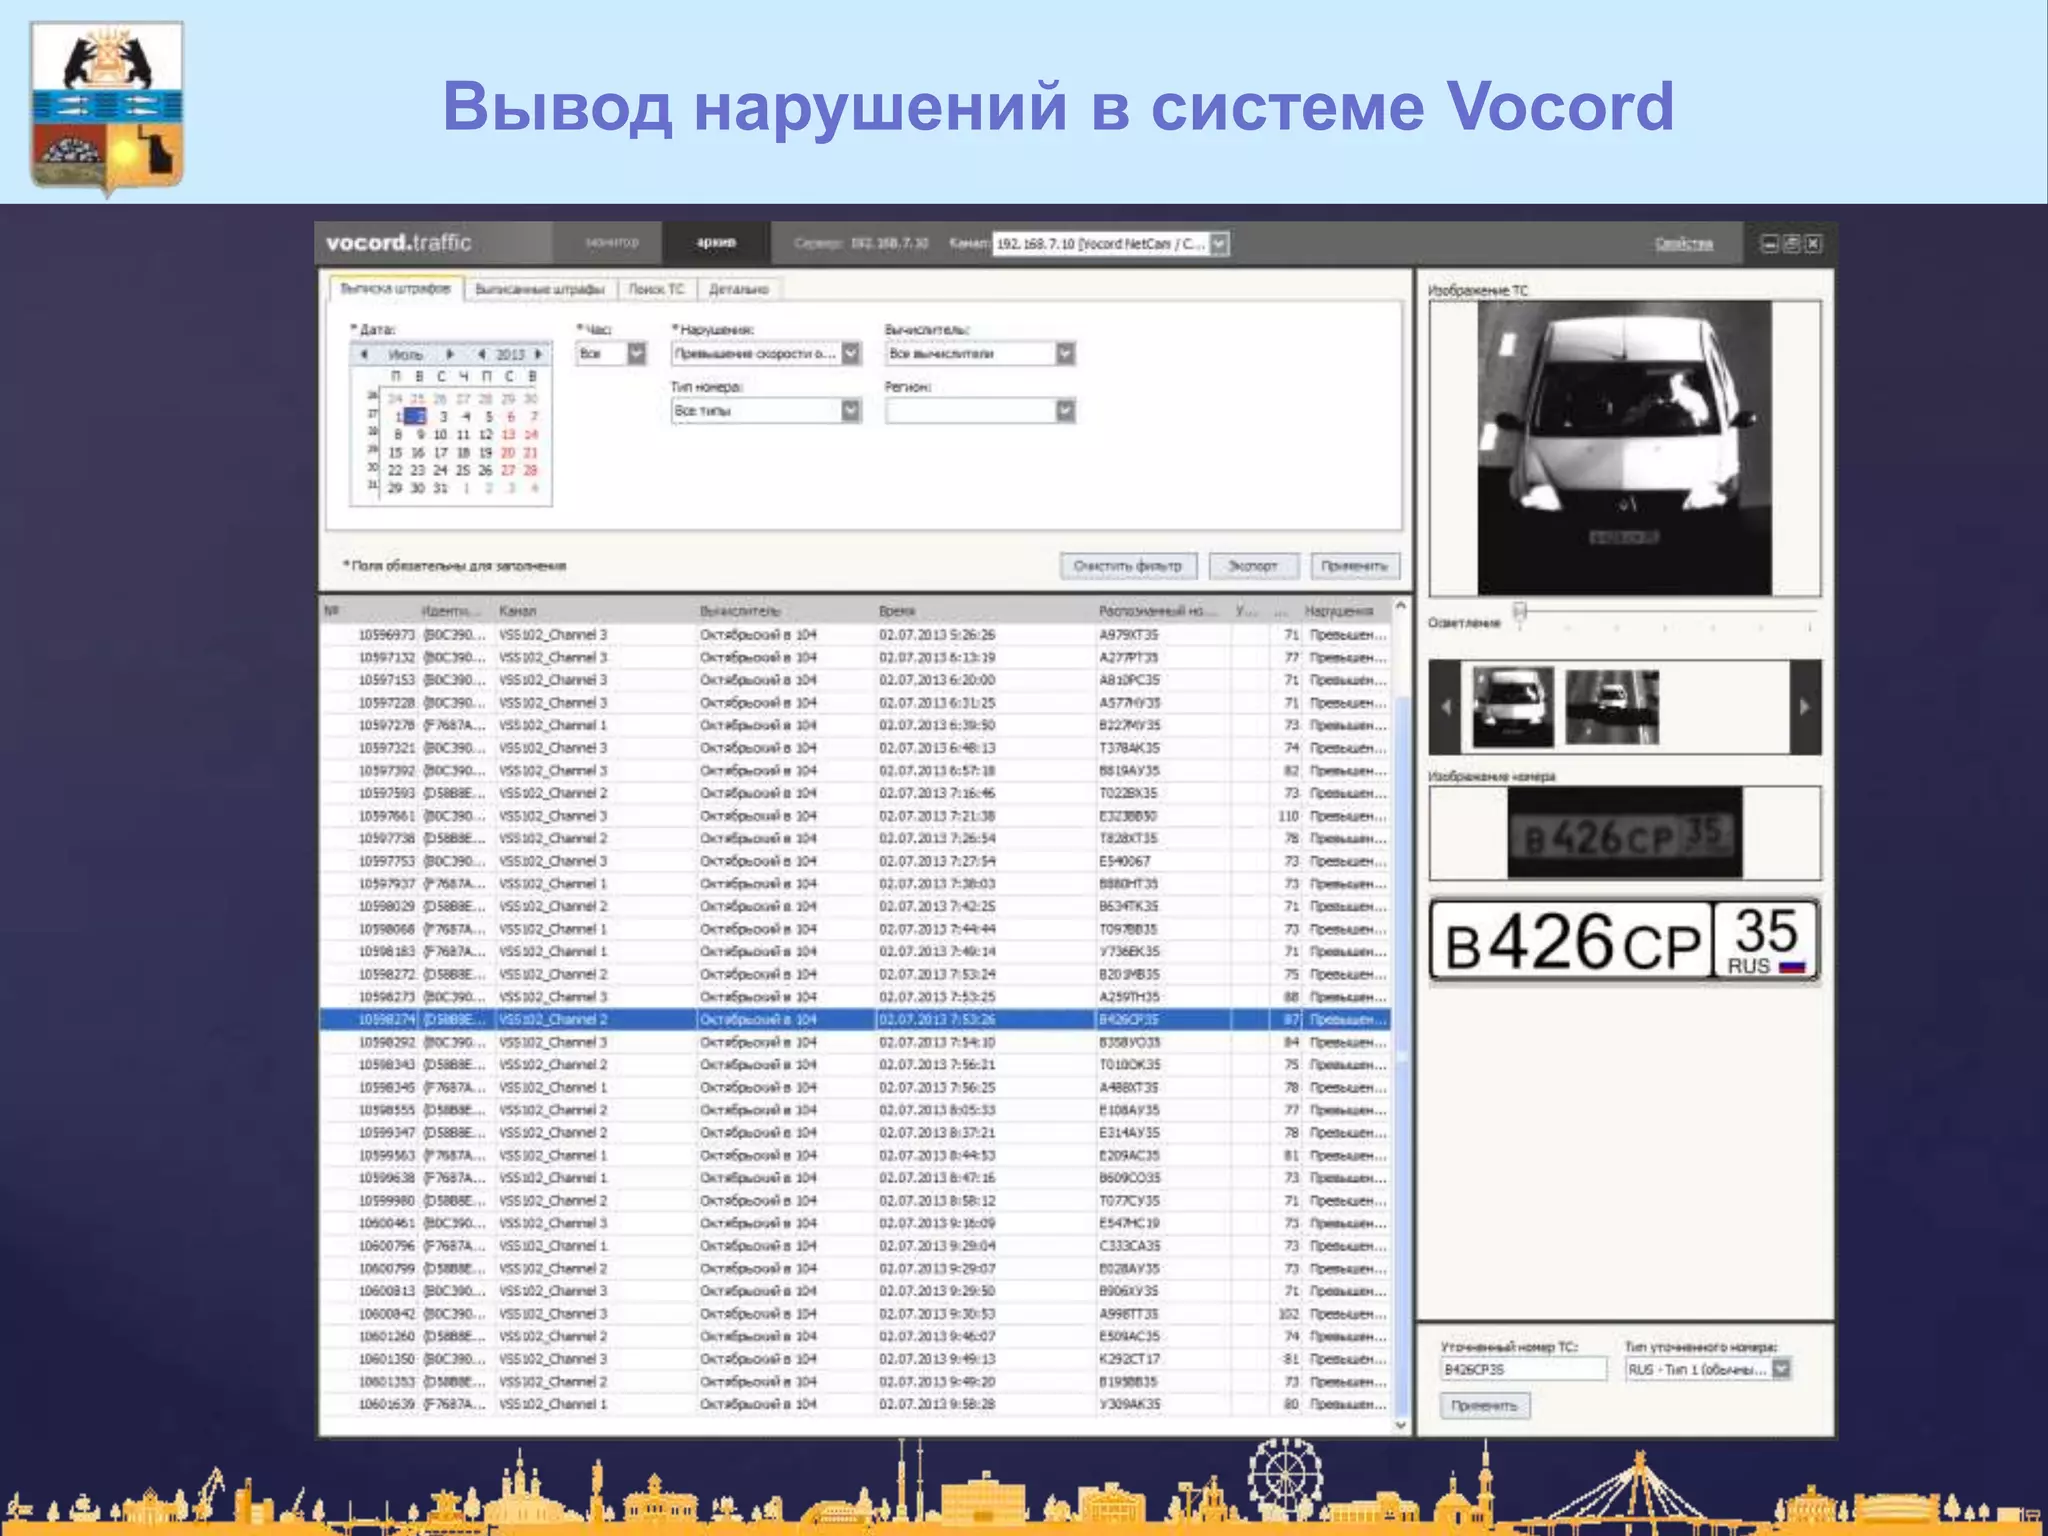This screenshot has width=2048, height=1536.
Task: Select the front-view vehicle thumbnail
Action: 1513,707
